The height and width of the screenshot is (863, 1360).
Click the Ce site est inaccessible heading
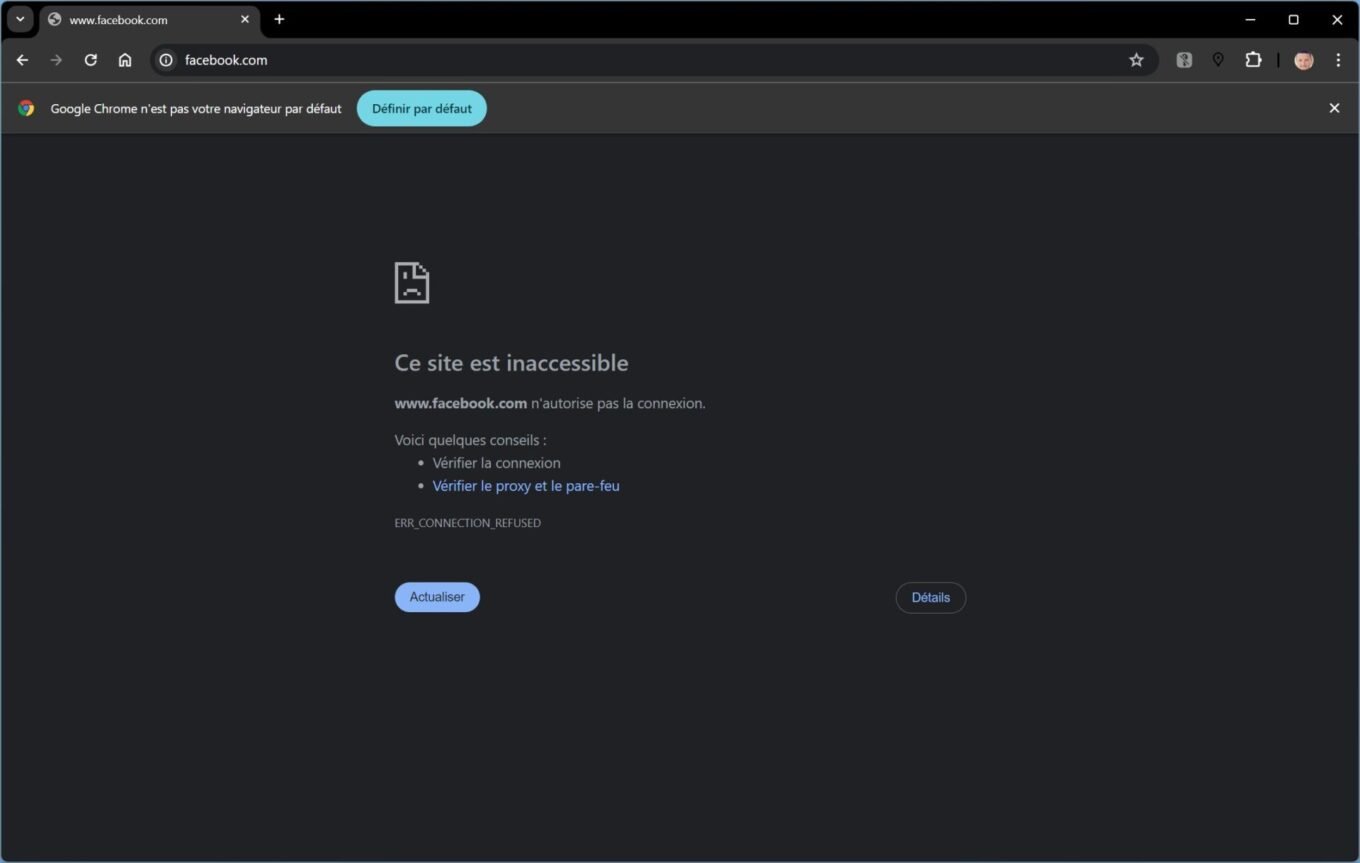pos(512,363)
